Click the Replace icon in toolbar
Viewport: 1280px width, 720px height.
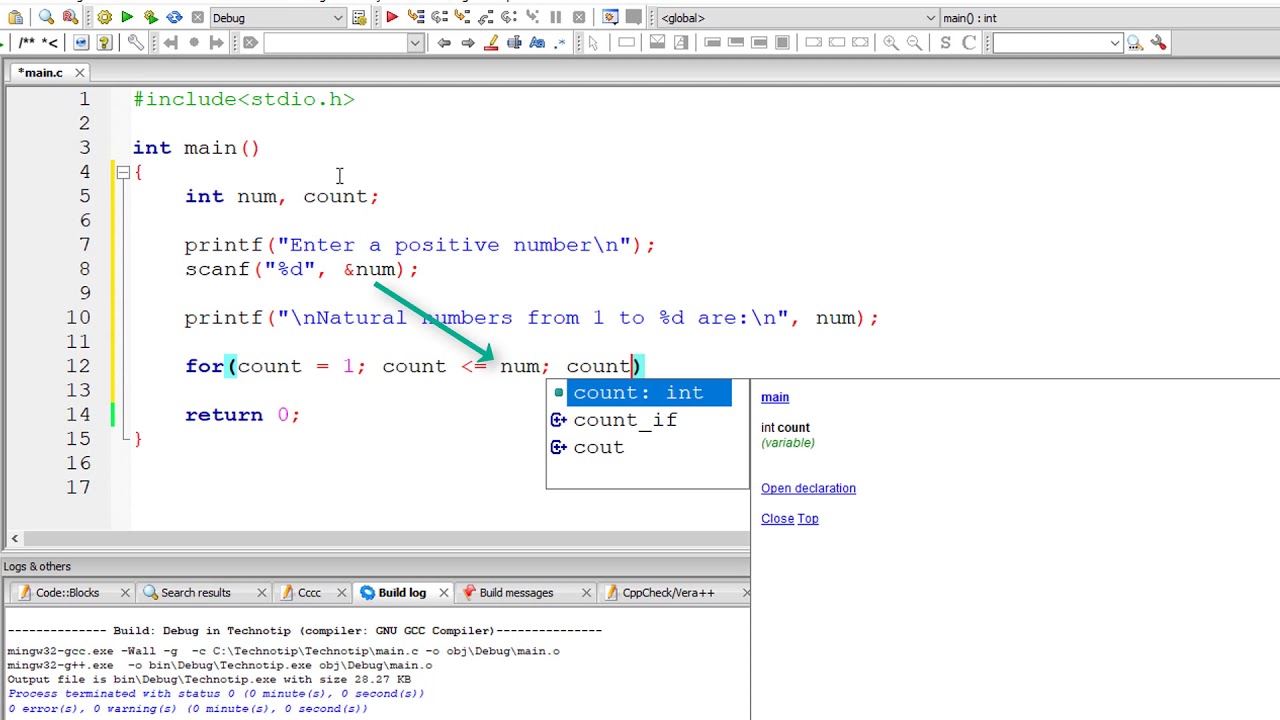pos(69,17)
